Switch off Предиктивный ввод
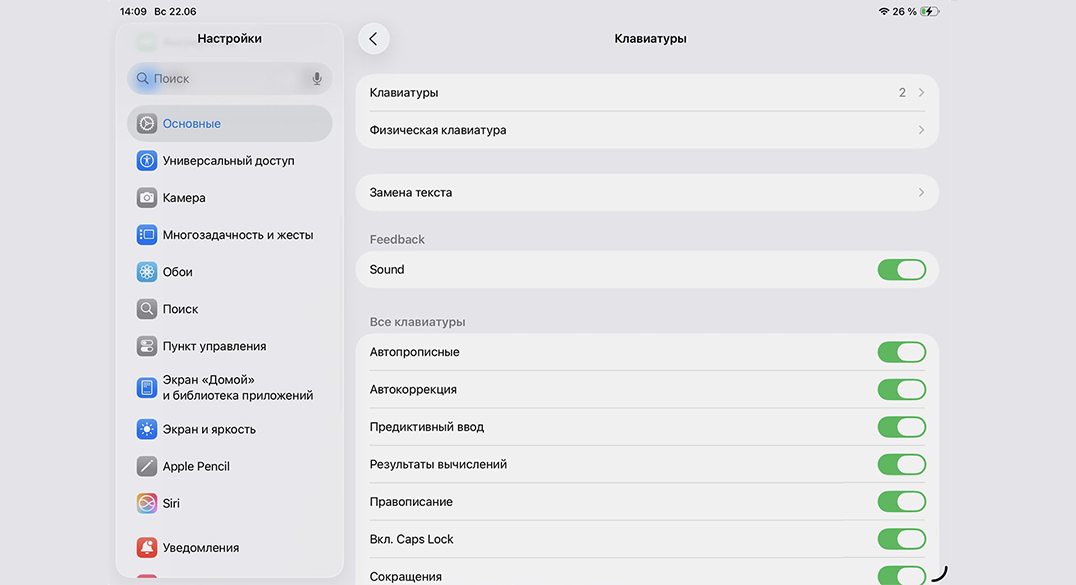 [901, 427]
